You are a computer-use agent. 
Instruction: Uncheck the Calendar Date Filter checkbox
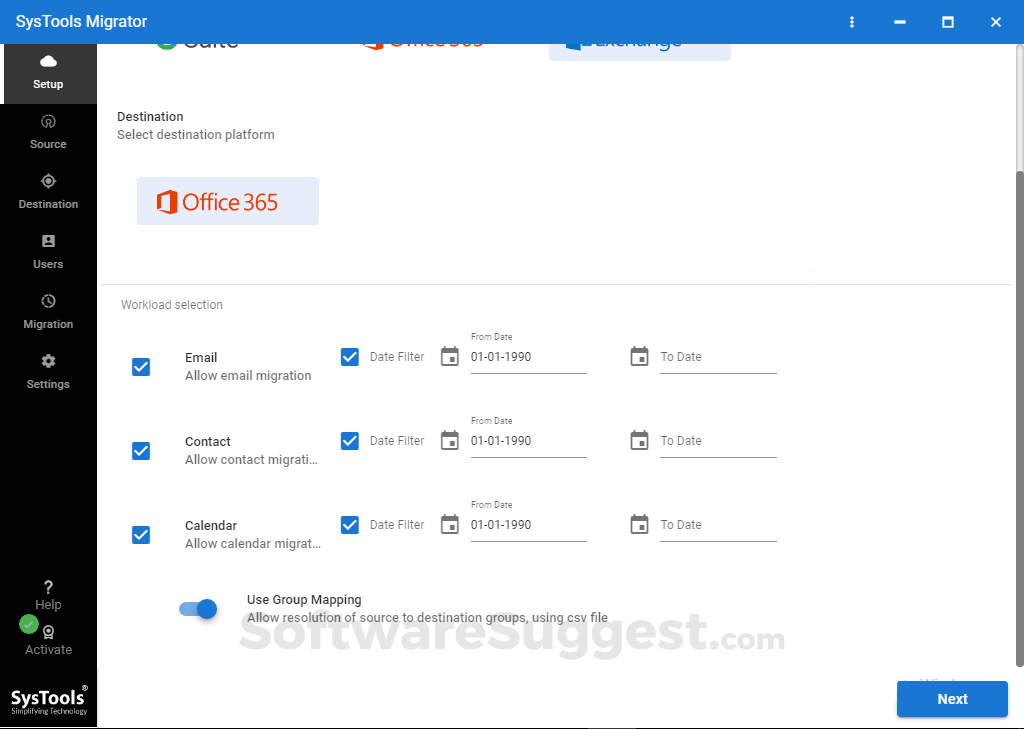tap(352, 524)
